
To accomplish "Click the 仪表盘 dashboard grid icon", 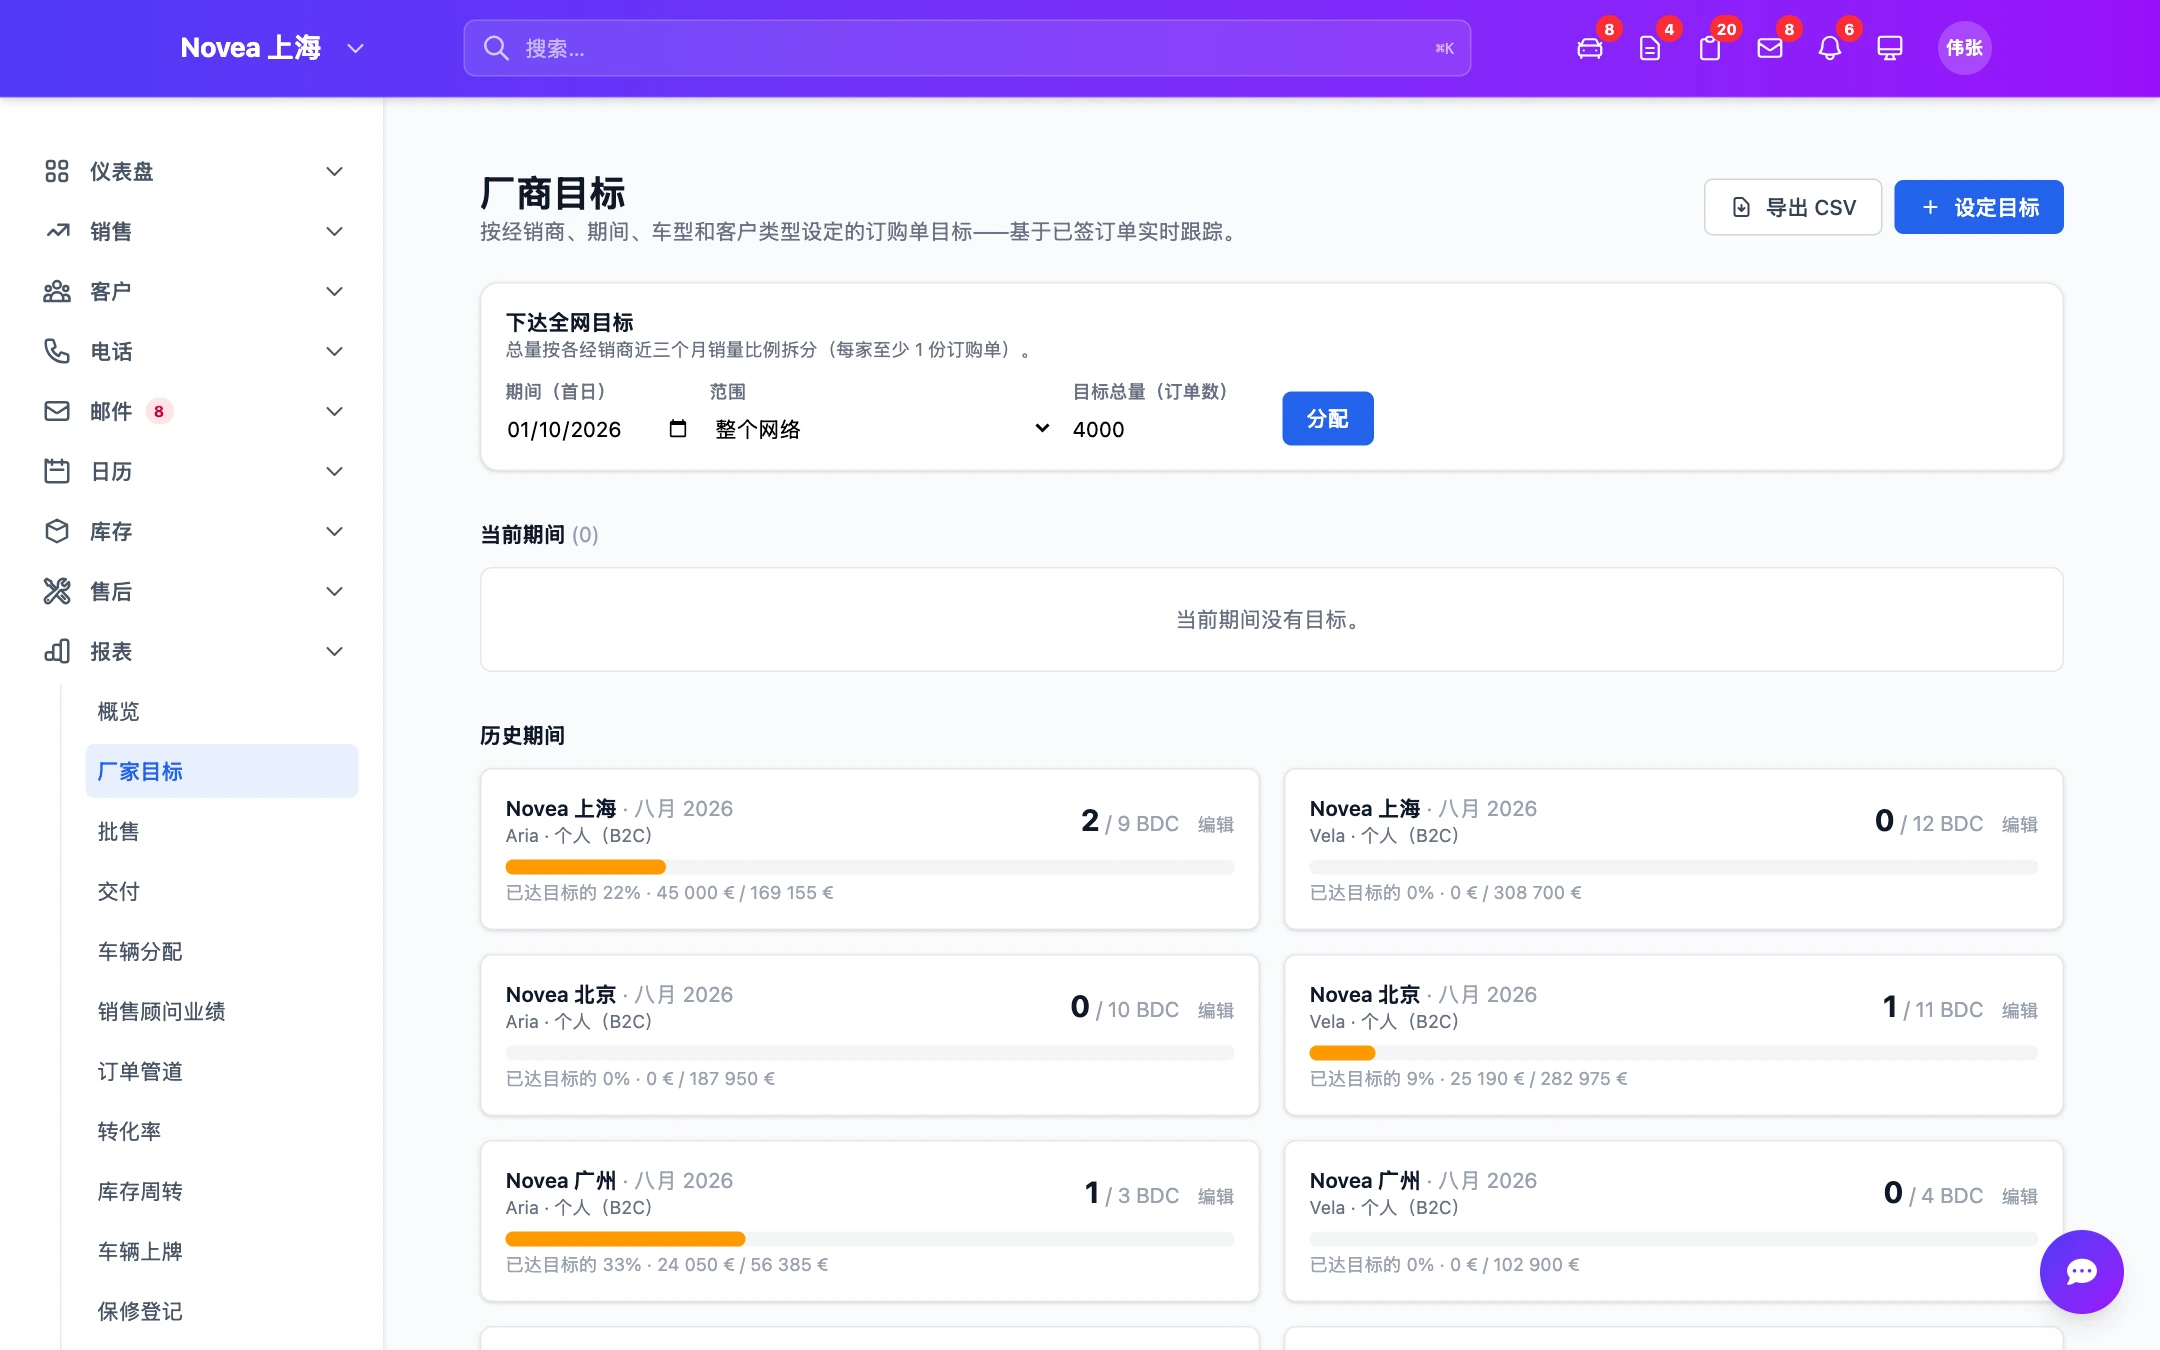I will pyautogui.click(x=57, y=171).
